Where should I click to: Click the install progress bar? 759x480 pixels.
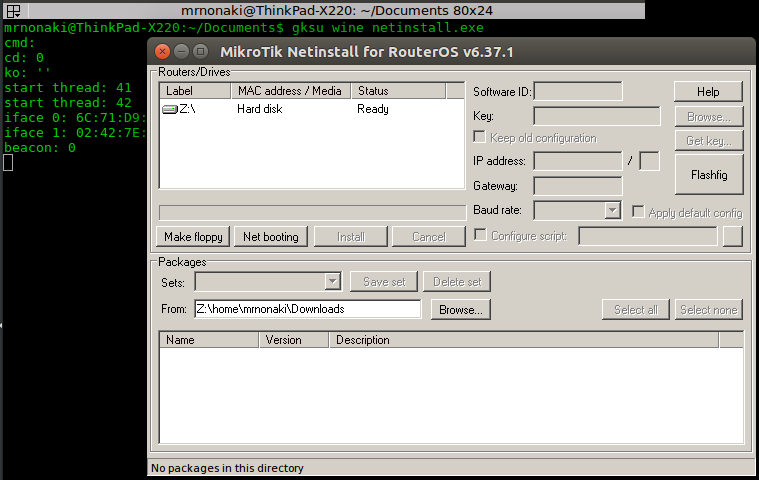click(312, 212)
